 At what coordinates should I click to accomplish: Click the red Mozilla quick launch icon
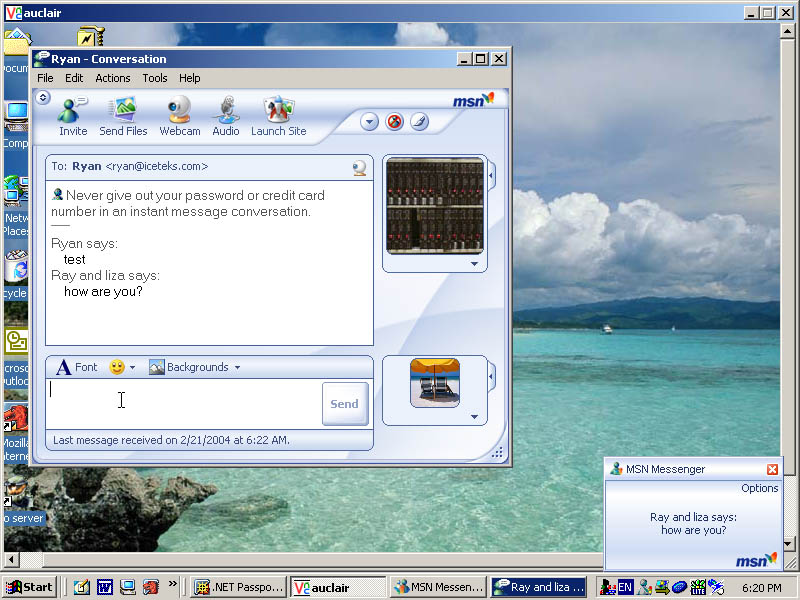pos(151,587)
